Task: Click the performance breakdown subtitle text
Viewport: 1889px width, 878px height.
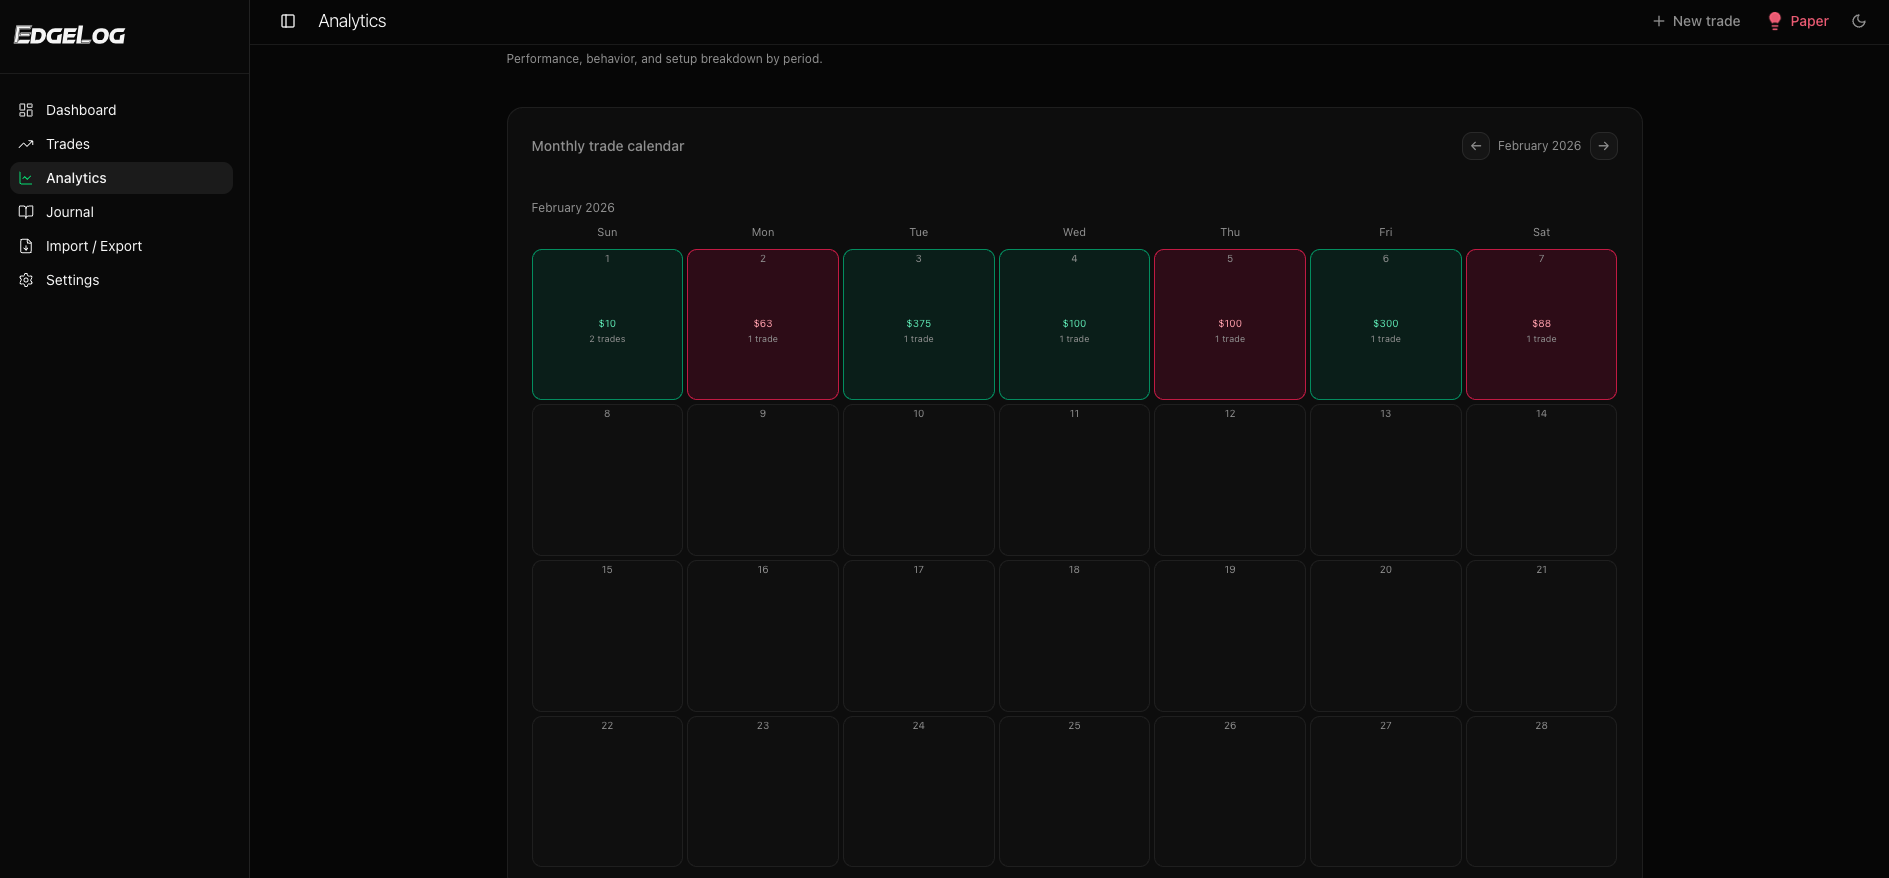Action: pyautogui.click(x=664, y=59)
